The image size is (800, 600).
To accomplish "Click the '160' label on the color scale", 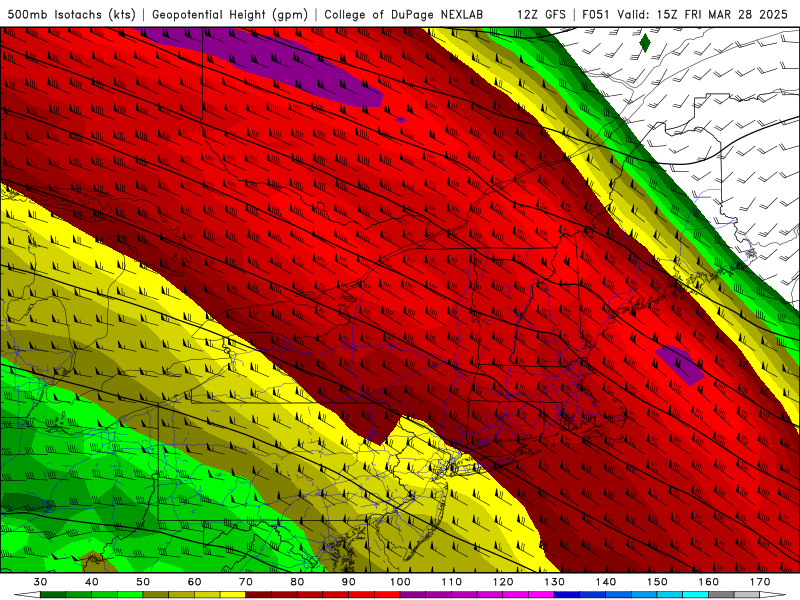I will (x=709, y=582).
